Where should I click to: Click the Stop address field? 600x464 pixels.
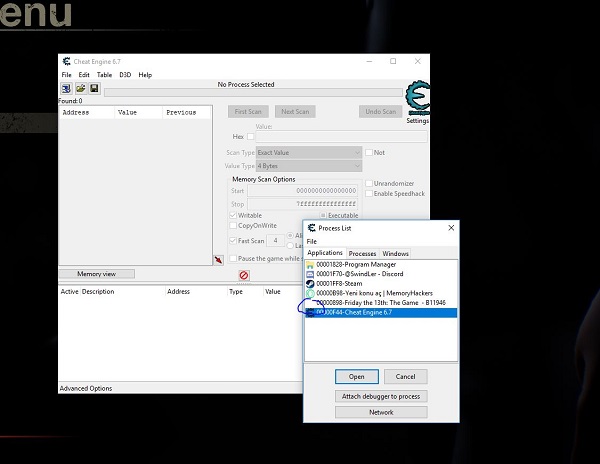pyautogui.click(x=302, y=204)
